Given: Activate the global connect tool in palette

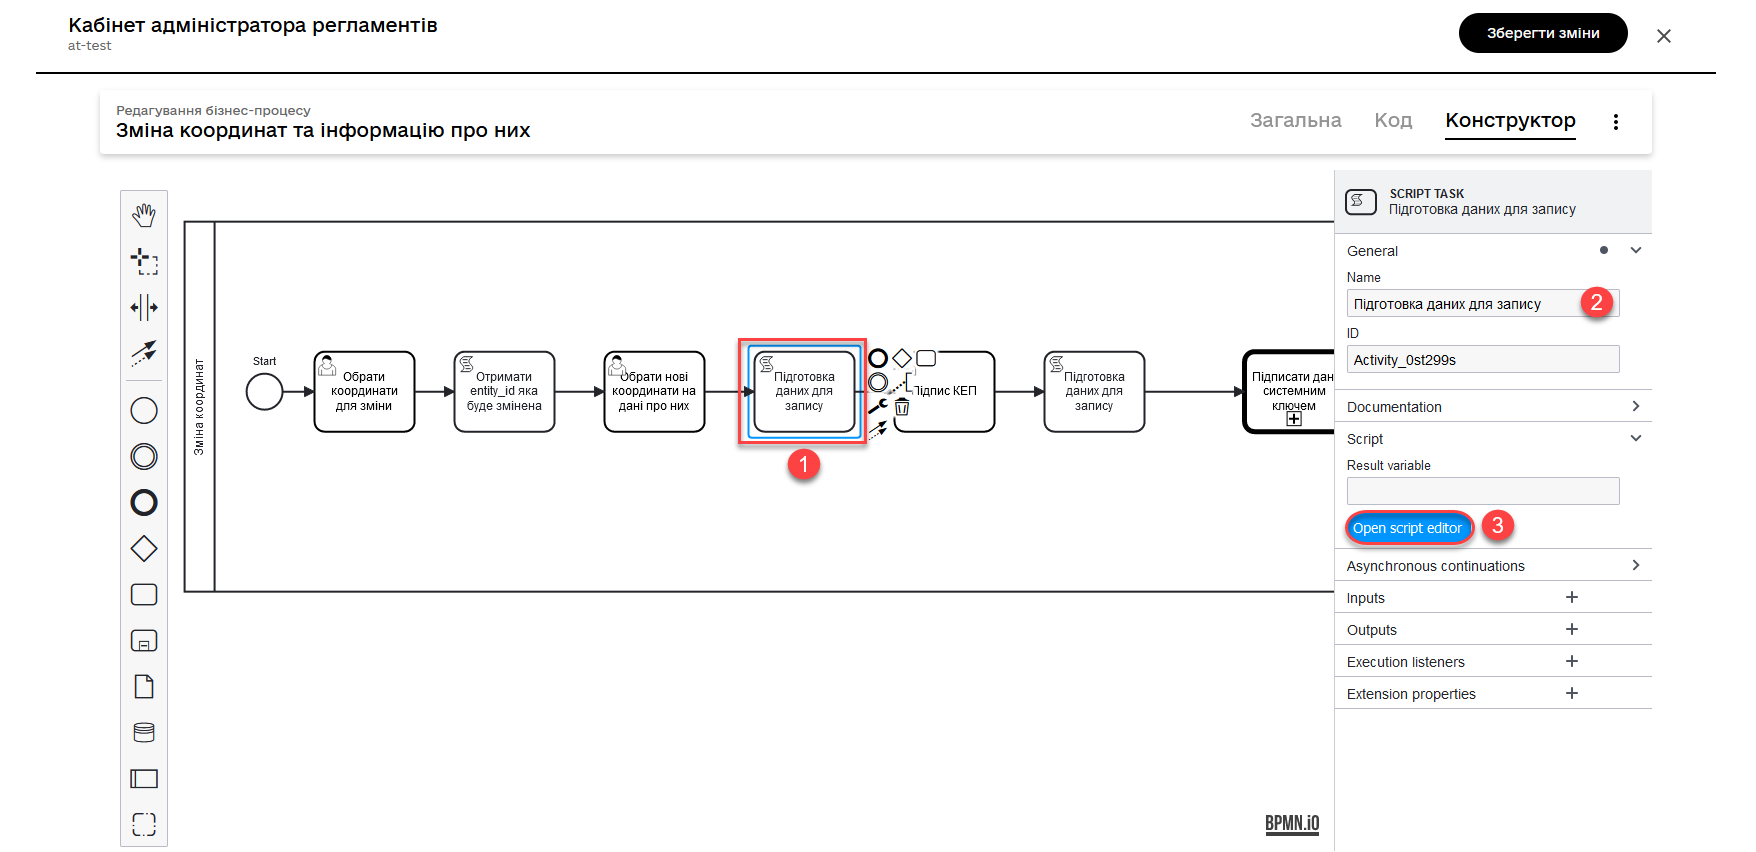Looking at the screenshot, I should coord(144,353).
